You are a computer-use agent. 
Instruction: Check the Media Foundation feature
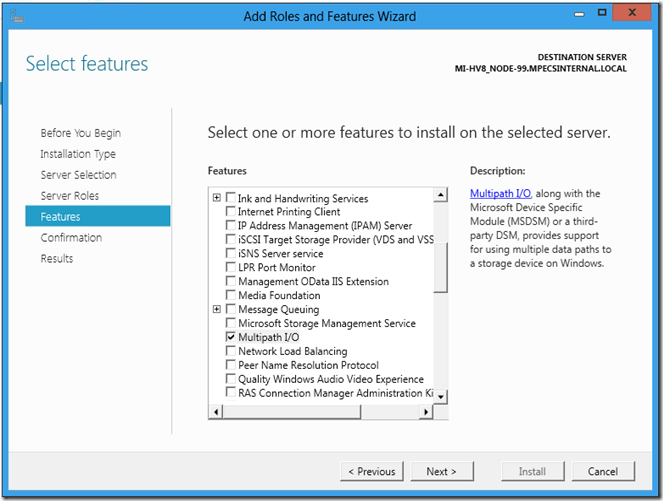(231, 296)
